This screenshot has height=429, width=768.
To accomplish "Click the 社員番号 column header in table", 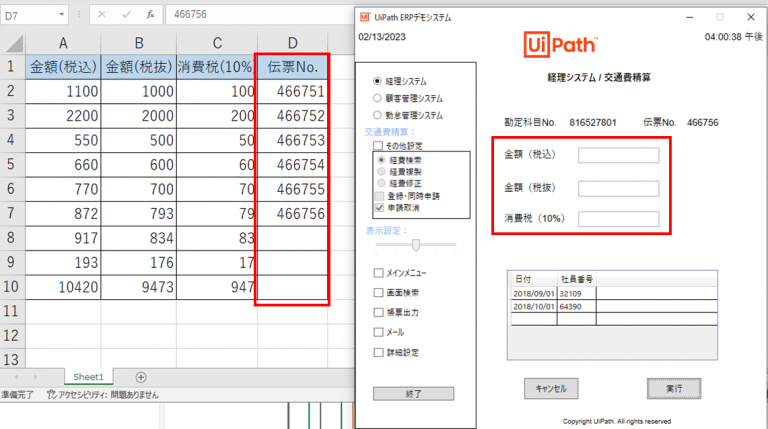I will [576, 279].
